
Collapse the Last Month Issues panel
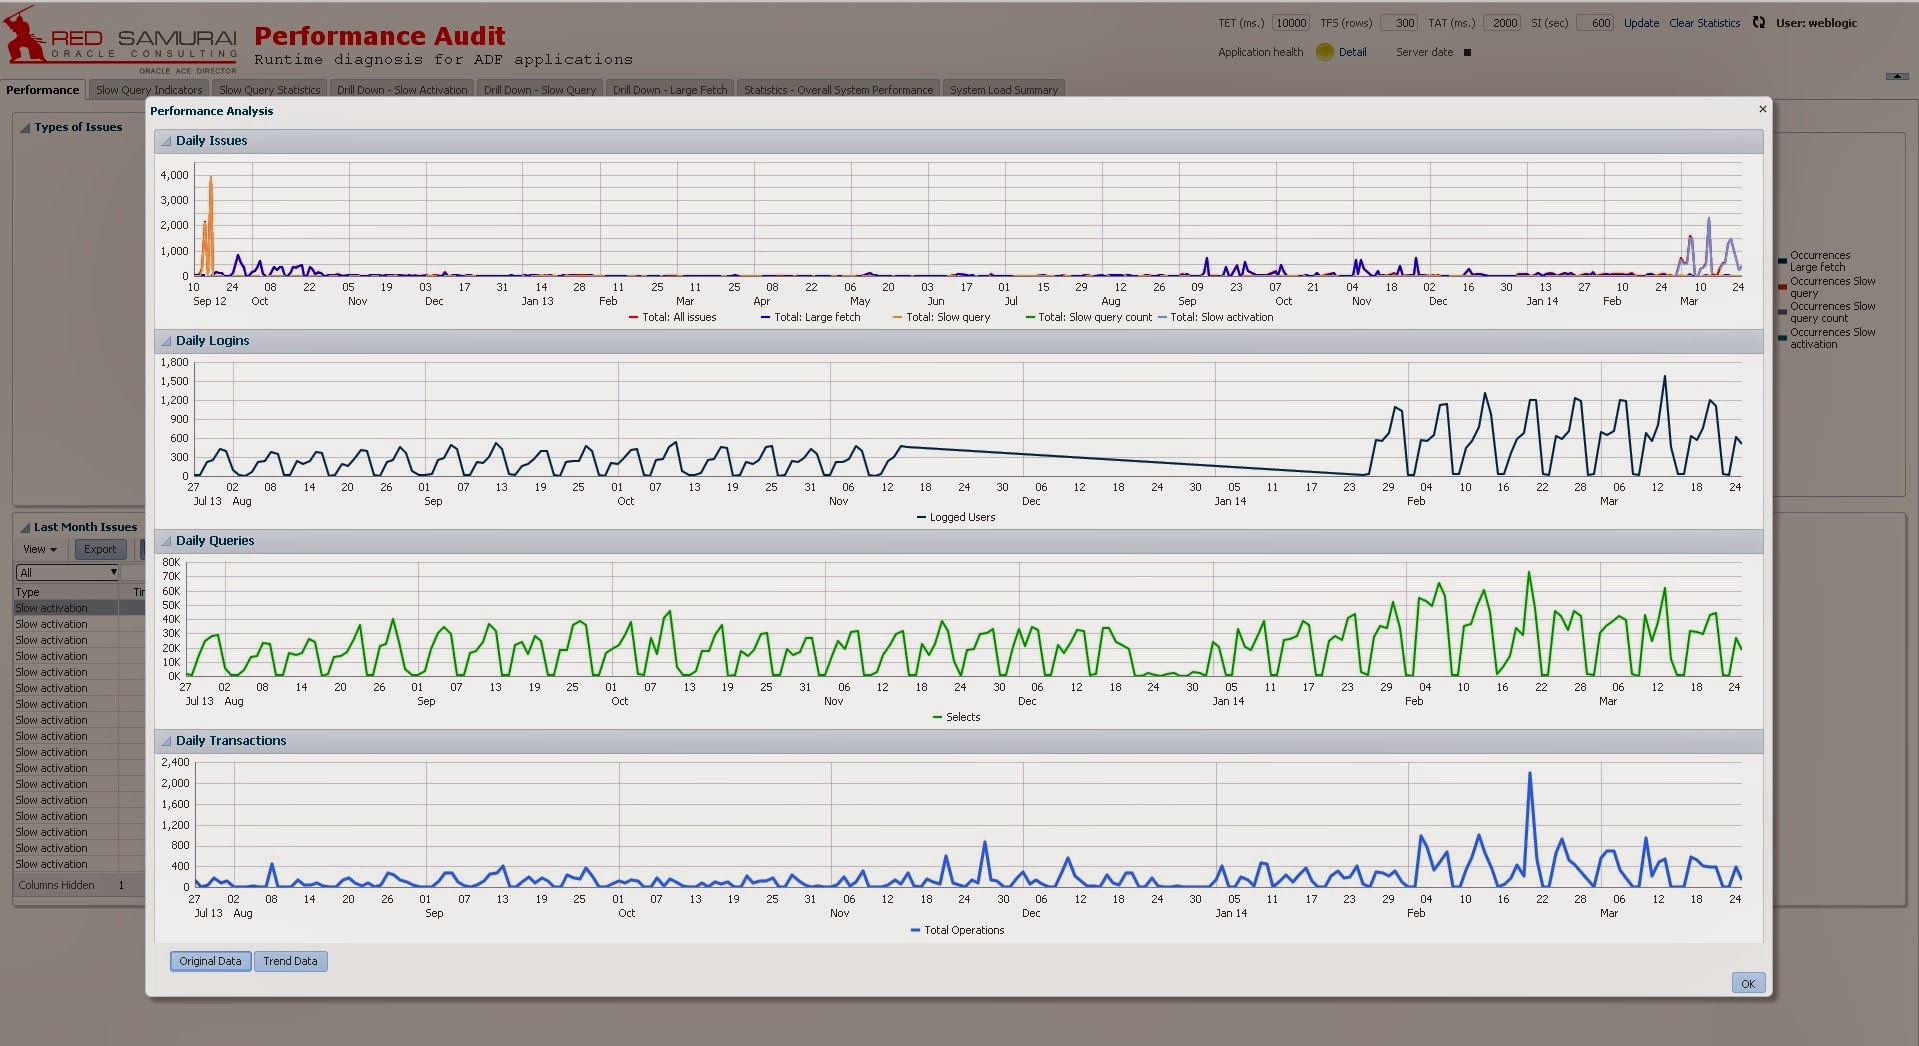[26, 527]
